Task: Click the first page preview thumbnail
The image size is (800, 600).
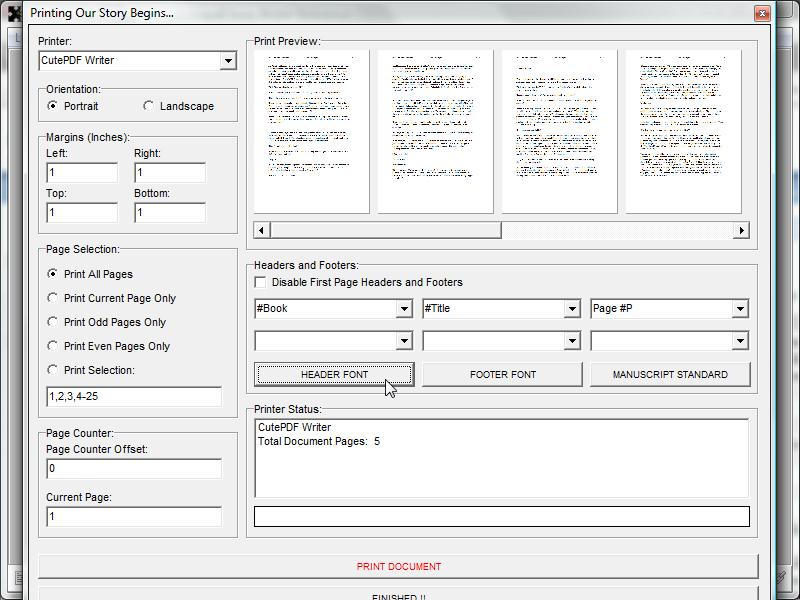Action: click(x=312, y=131)
